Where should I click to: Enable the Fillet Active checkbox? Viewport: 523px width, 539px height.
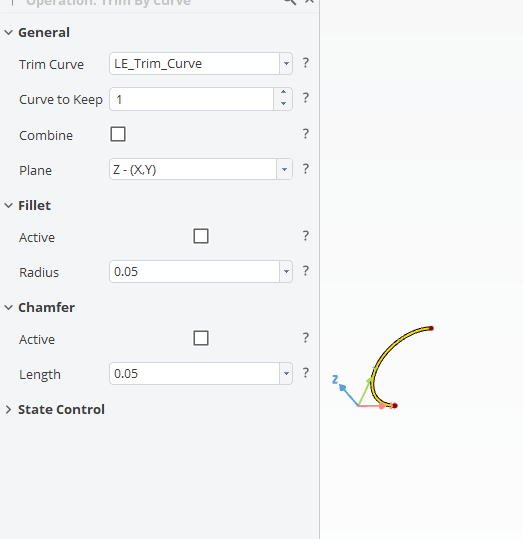pyautogui.click(x=201, y=236)
